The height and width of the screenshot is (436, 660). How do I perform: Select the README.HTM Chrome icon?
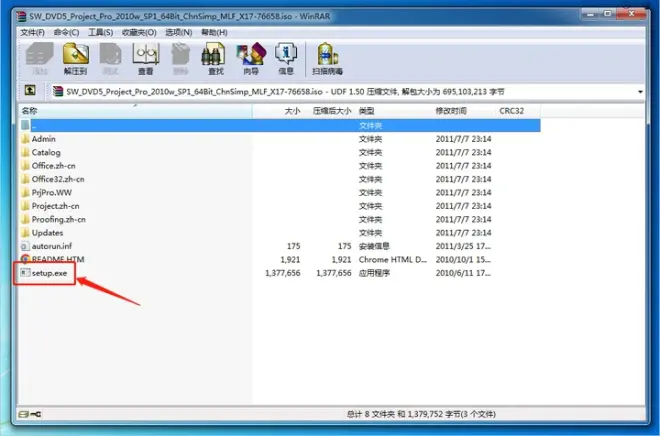(25, 259)
